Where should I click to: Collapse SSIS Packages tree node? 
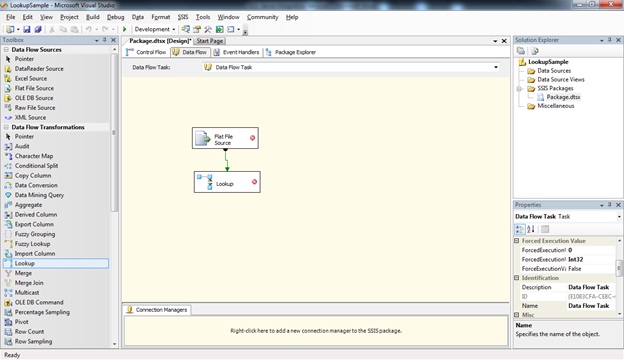(x=519, y=88)
